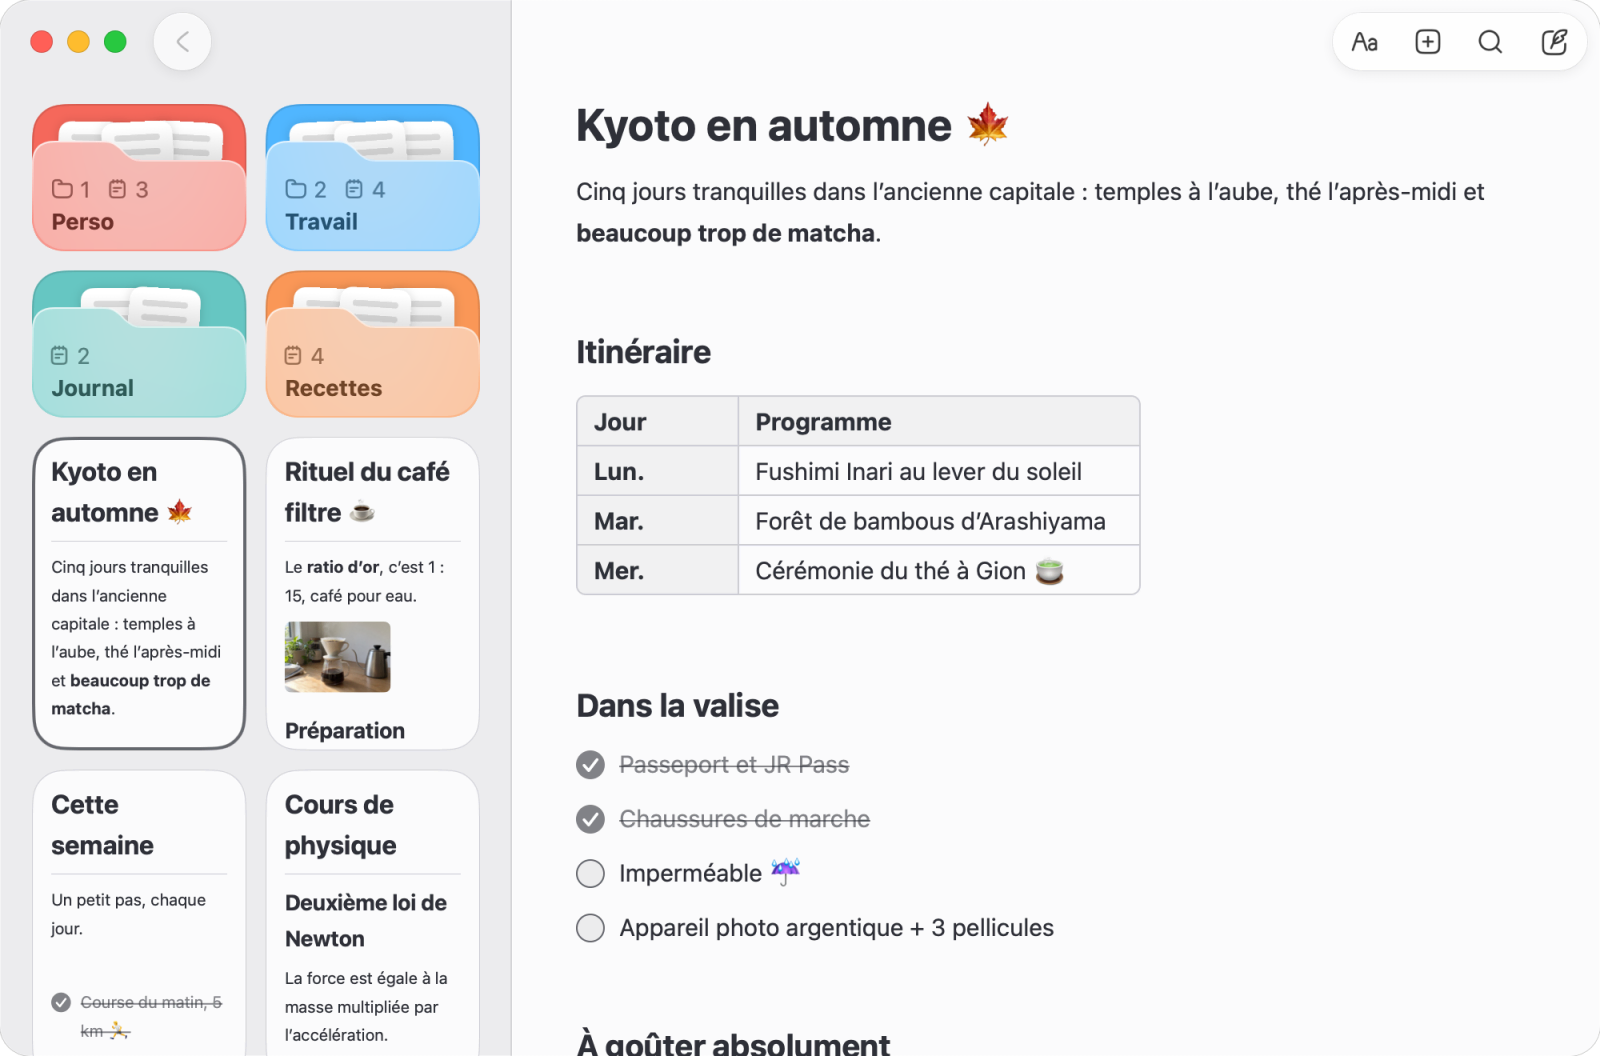Click the notes count icon in Recettes
Image resolution: width=1600 pixels, height=1056 pixels.
pos(293,355)
